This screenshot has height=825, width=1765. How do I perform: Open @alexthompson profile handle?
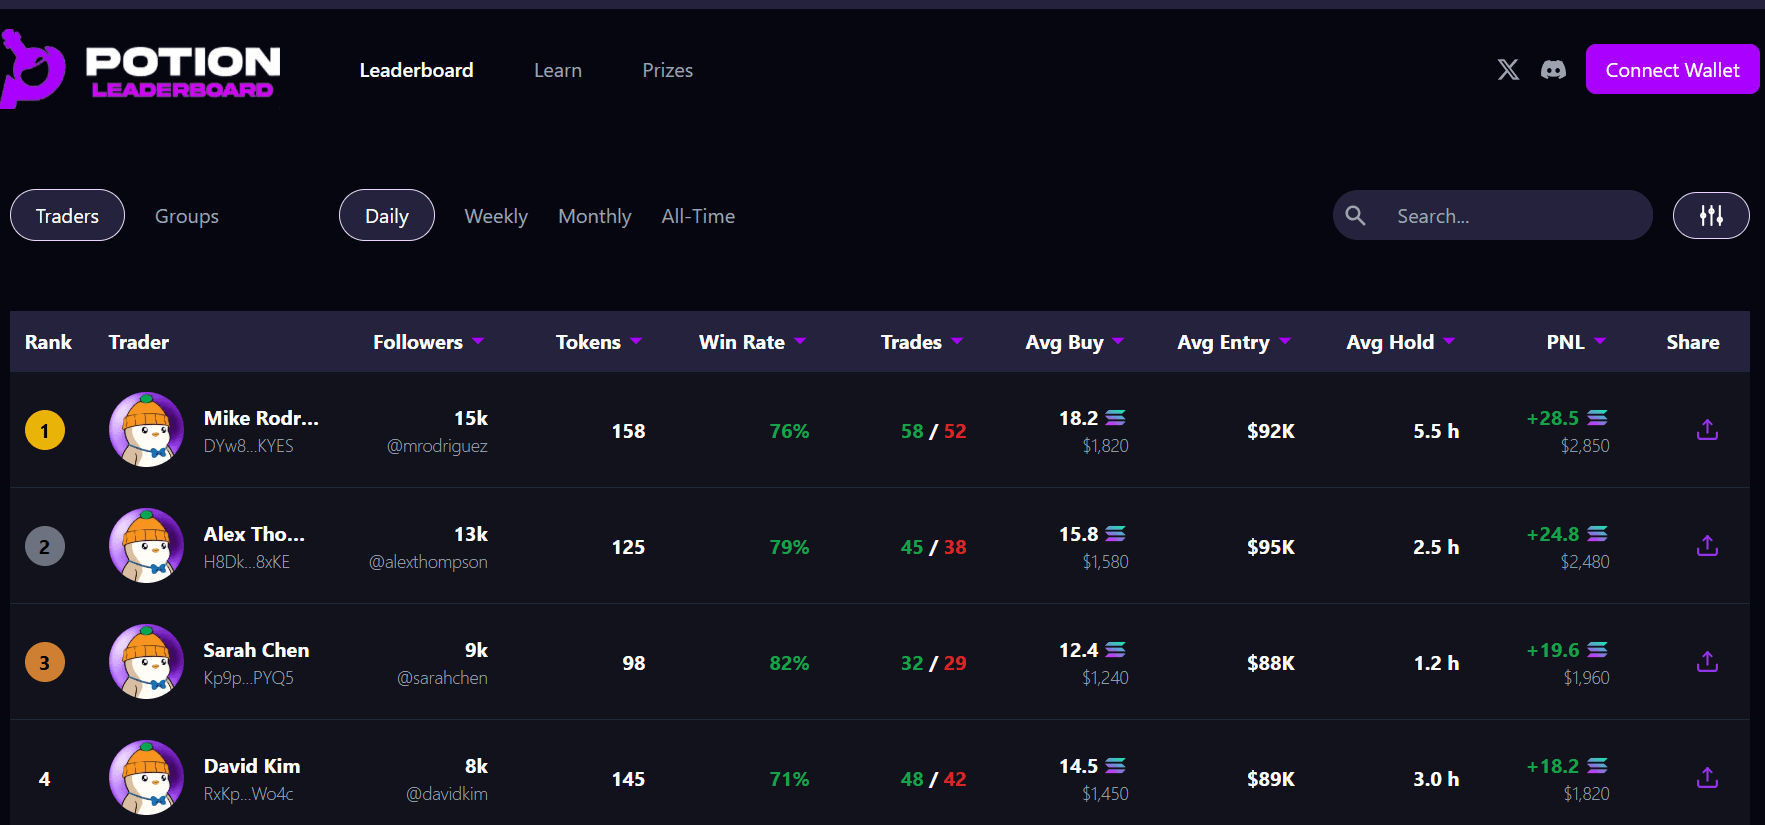point(428,562)
